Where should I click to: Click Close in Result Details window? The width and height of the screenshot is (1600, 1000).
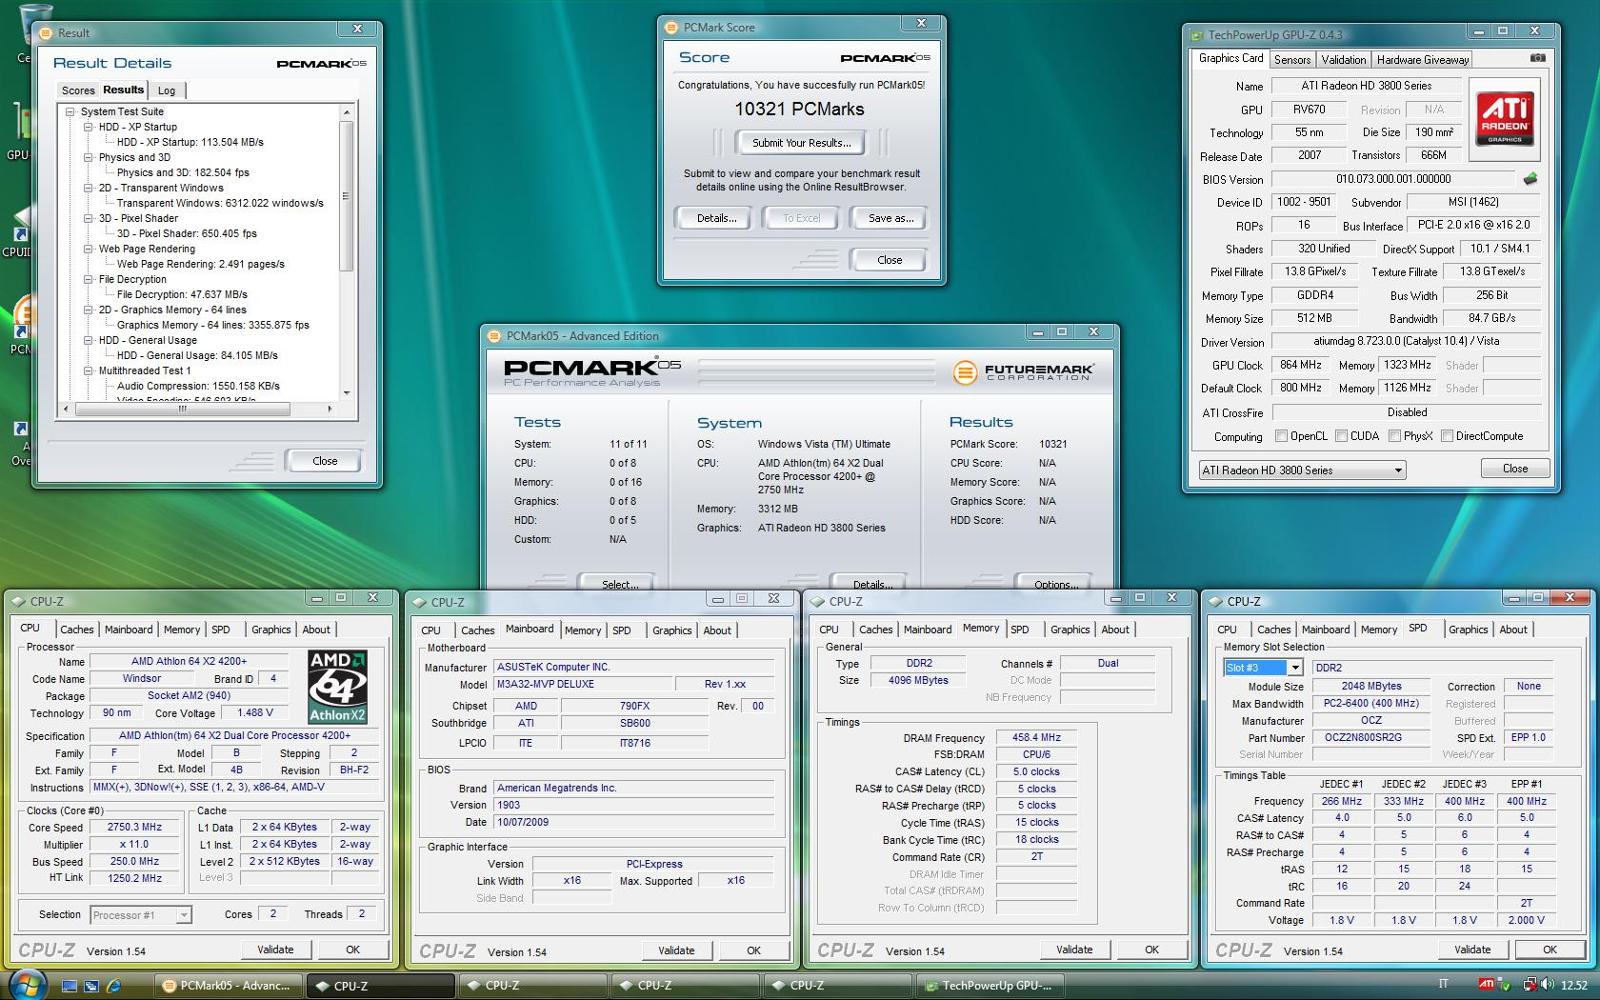pyautogui.click(x=324, y=461)
